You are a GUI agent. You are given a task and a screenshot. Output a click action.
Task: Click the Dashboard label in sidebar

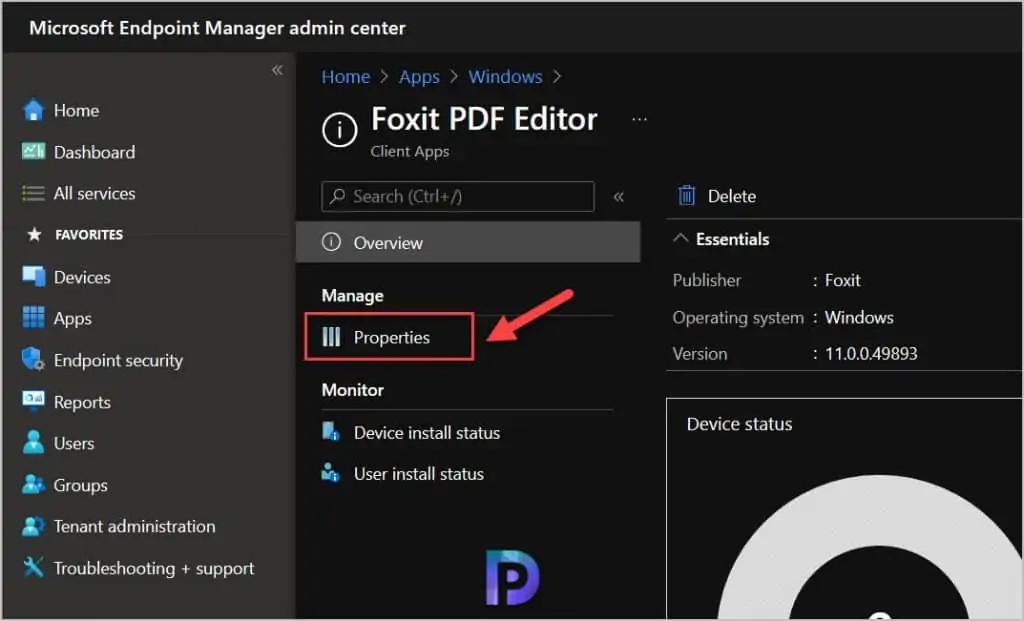tap(95, 152)
